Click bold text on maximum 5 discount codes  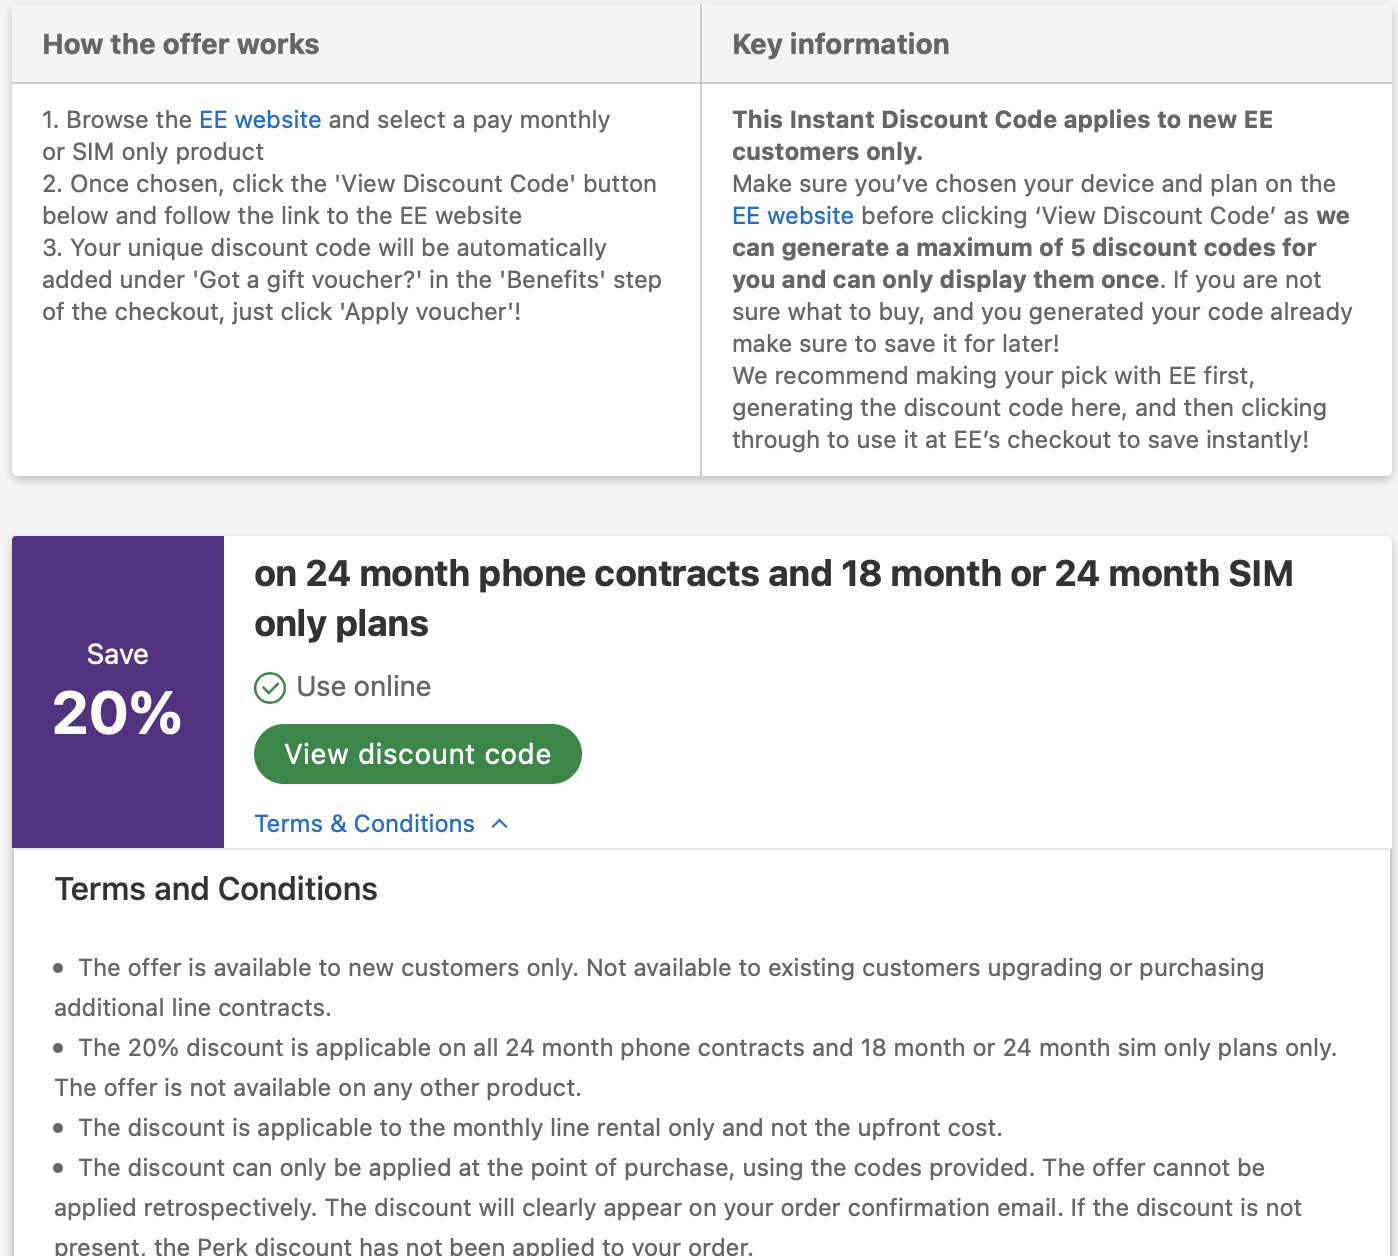[1023, 248]
